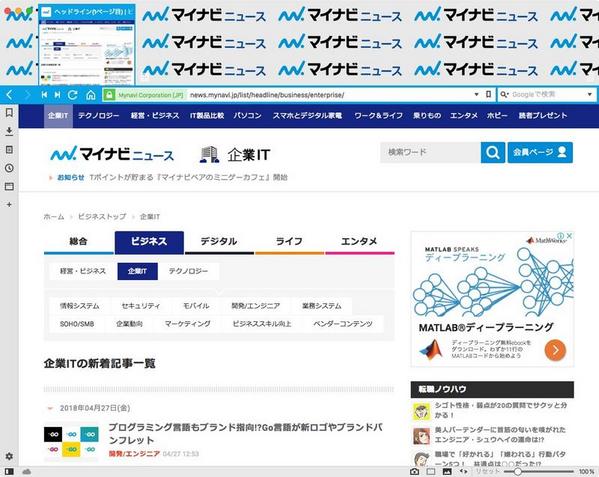Open ワーク&ライフ in top navigation
Image resolution: width=599 pixels, height=477 pixels.
[378, 115]
